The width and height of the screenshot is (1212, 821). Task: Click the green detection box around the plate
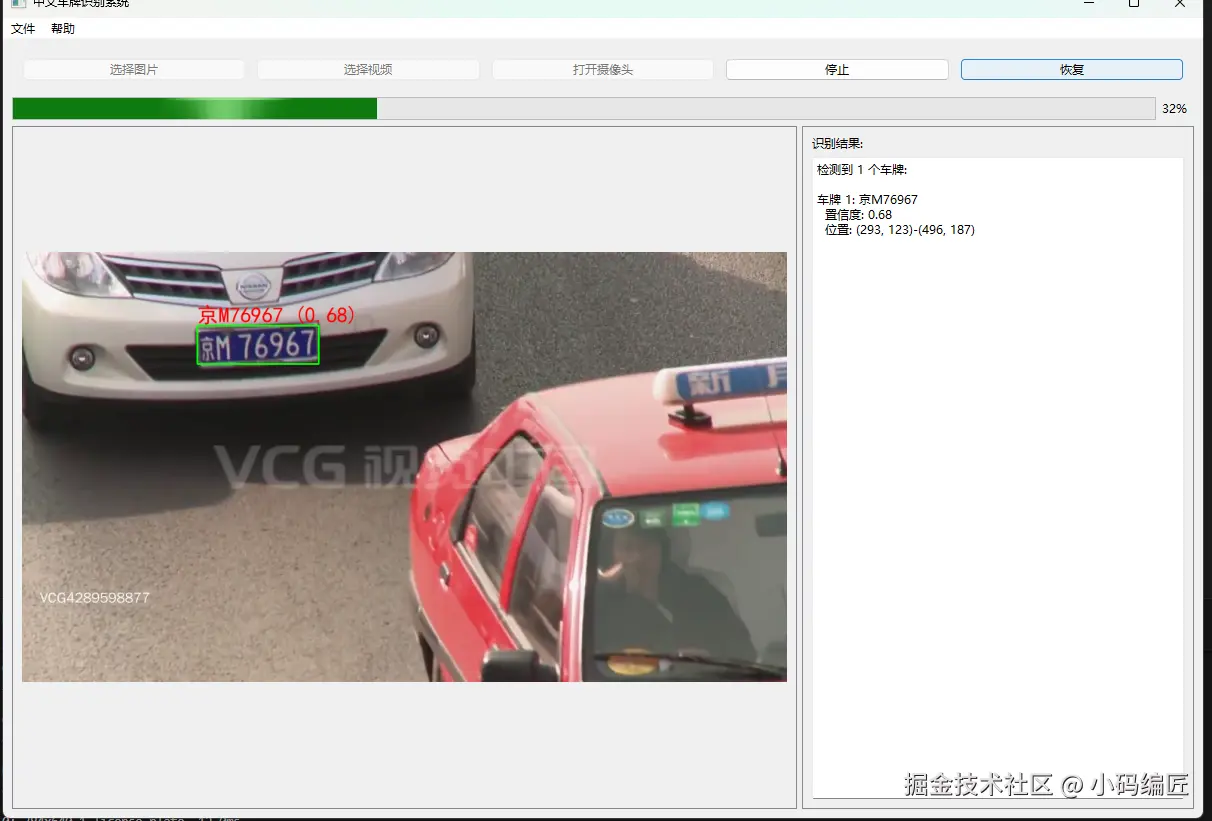[x=258, y=345]
